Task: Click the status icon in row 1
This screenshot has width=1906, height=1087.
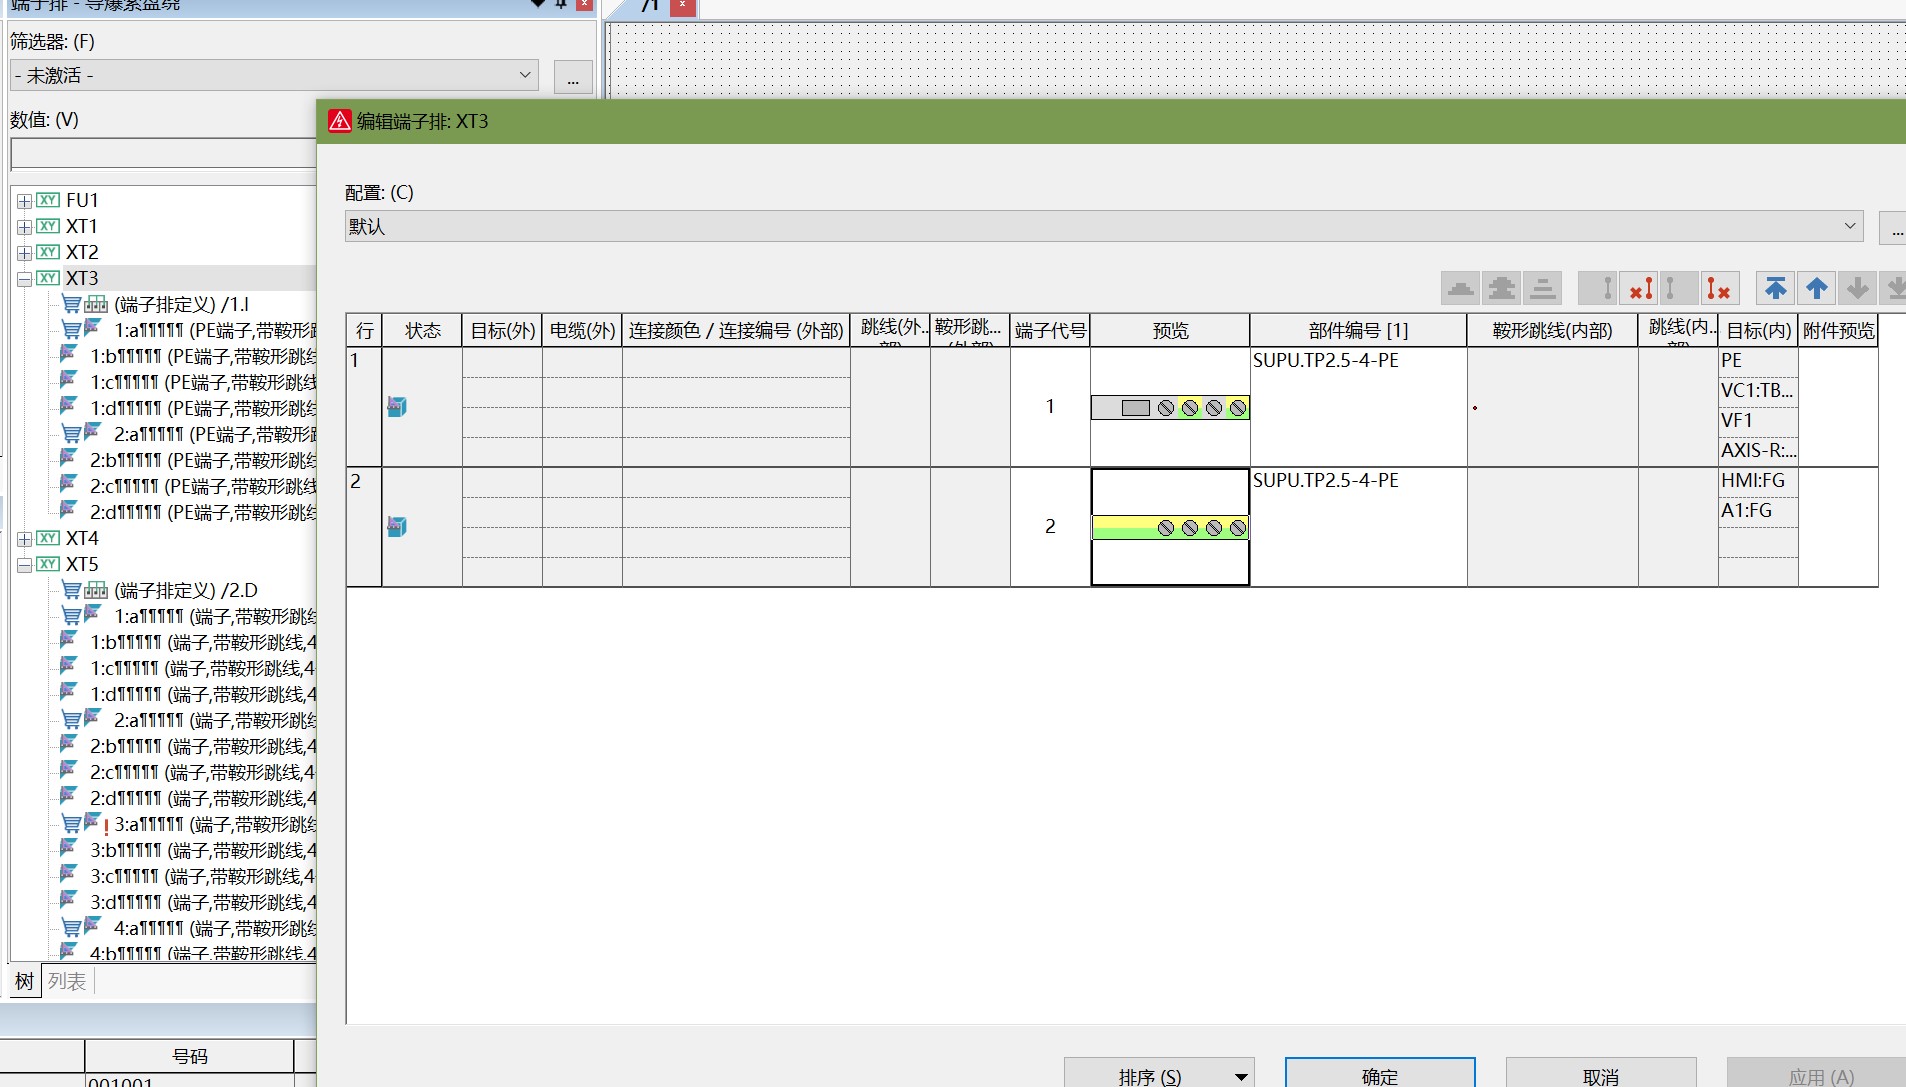Action: point(397,407)
